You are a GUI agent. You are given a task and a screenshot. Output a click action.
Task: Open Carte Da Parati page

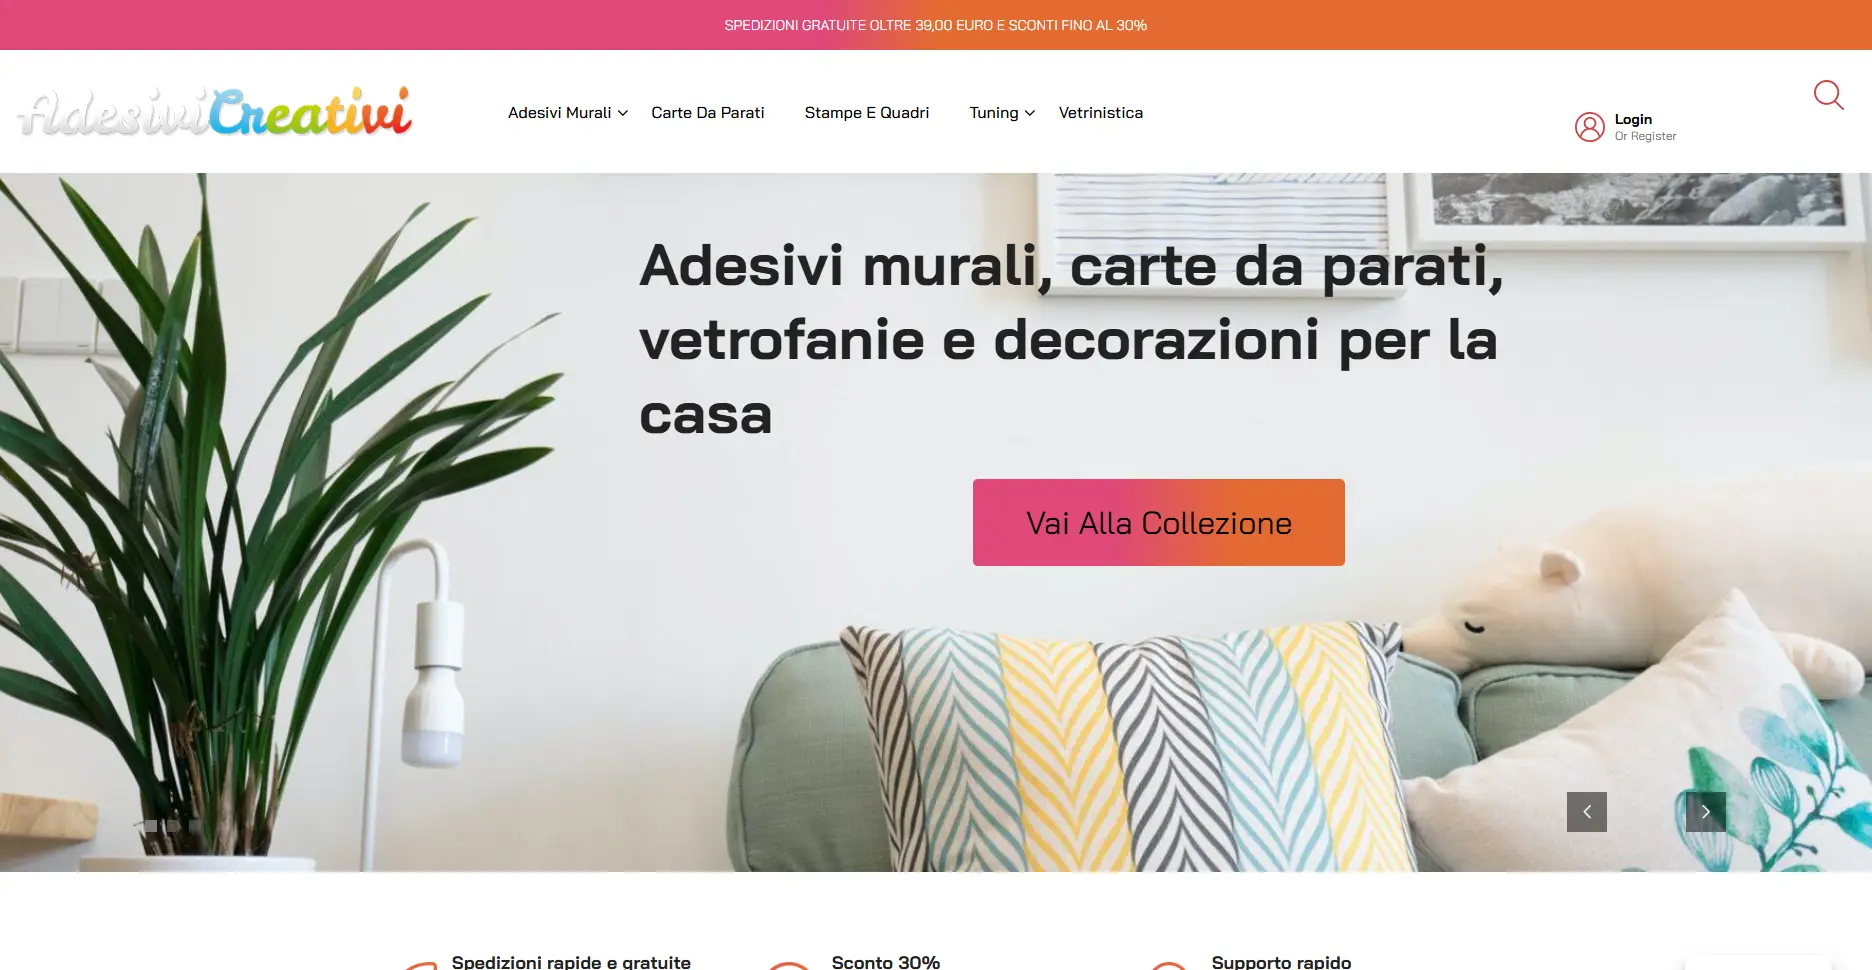tap(708, 113)
